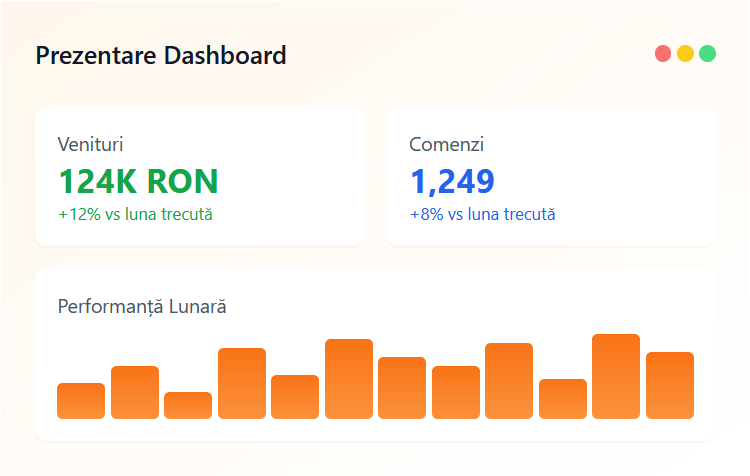
Task: Click the Performanță Lunară heading
Action: [x=142, y=307]
